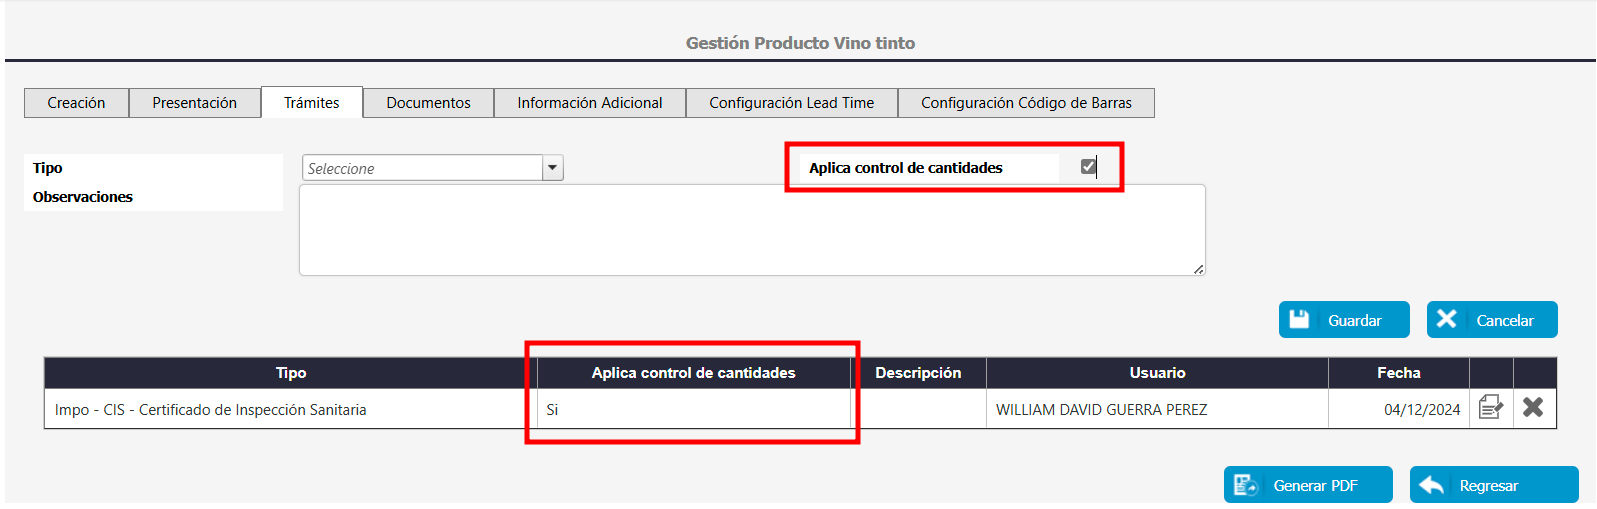Click the Seleccione combo box field

422,168
